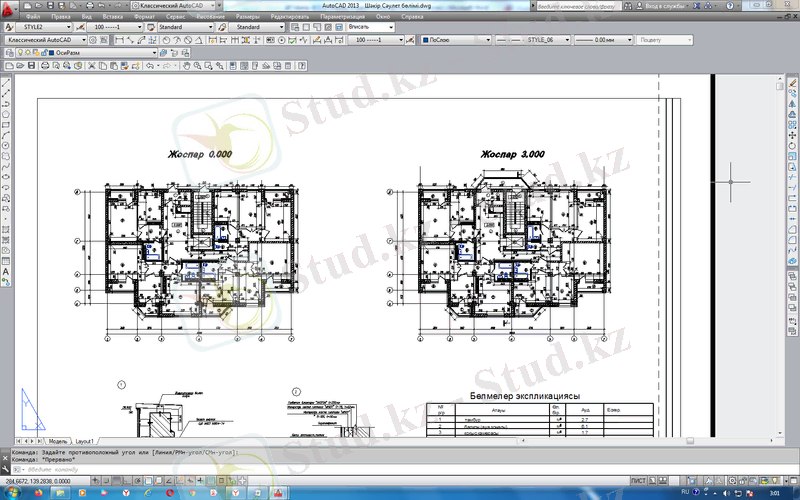Image resolution: width=800 pixels, height=500 pixels.
Task: Select the Polyline drawing tool
Action: (6, 104)
